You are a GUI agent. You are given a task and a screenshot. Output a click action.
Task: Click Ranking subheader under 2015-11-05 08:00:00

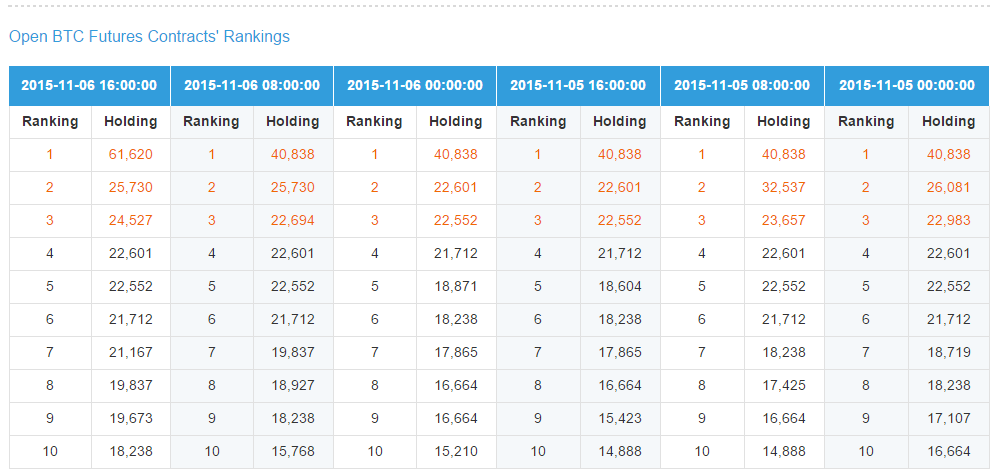(702, 121)
